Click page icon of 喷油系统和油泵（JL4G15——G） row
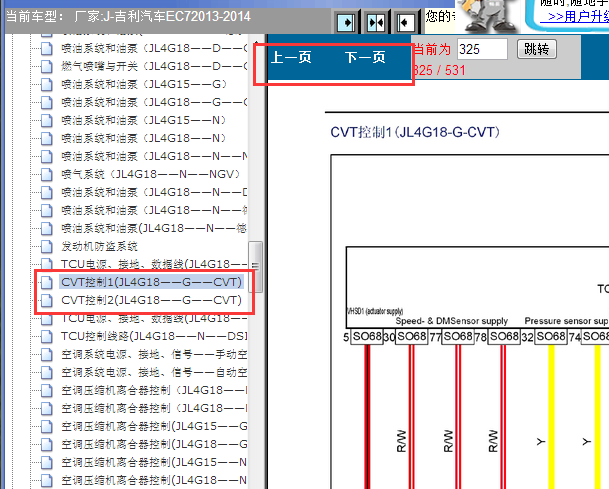This screenshot has height=489, width=609. pyautogui.click(x=47, y=84)
